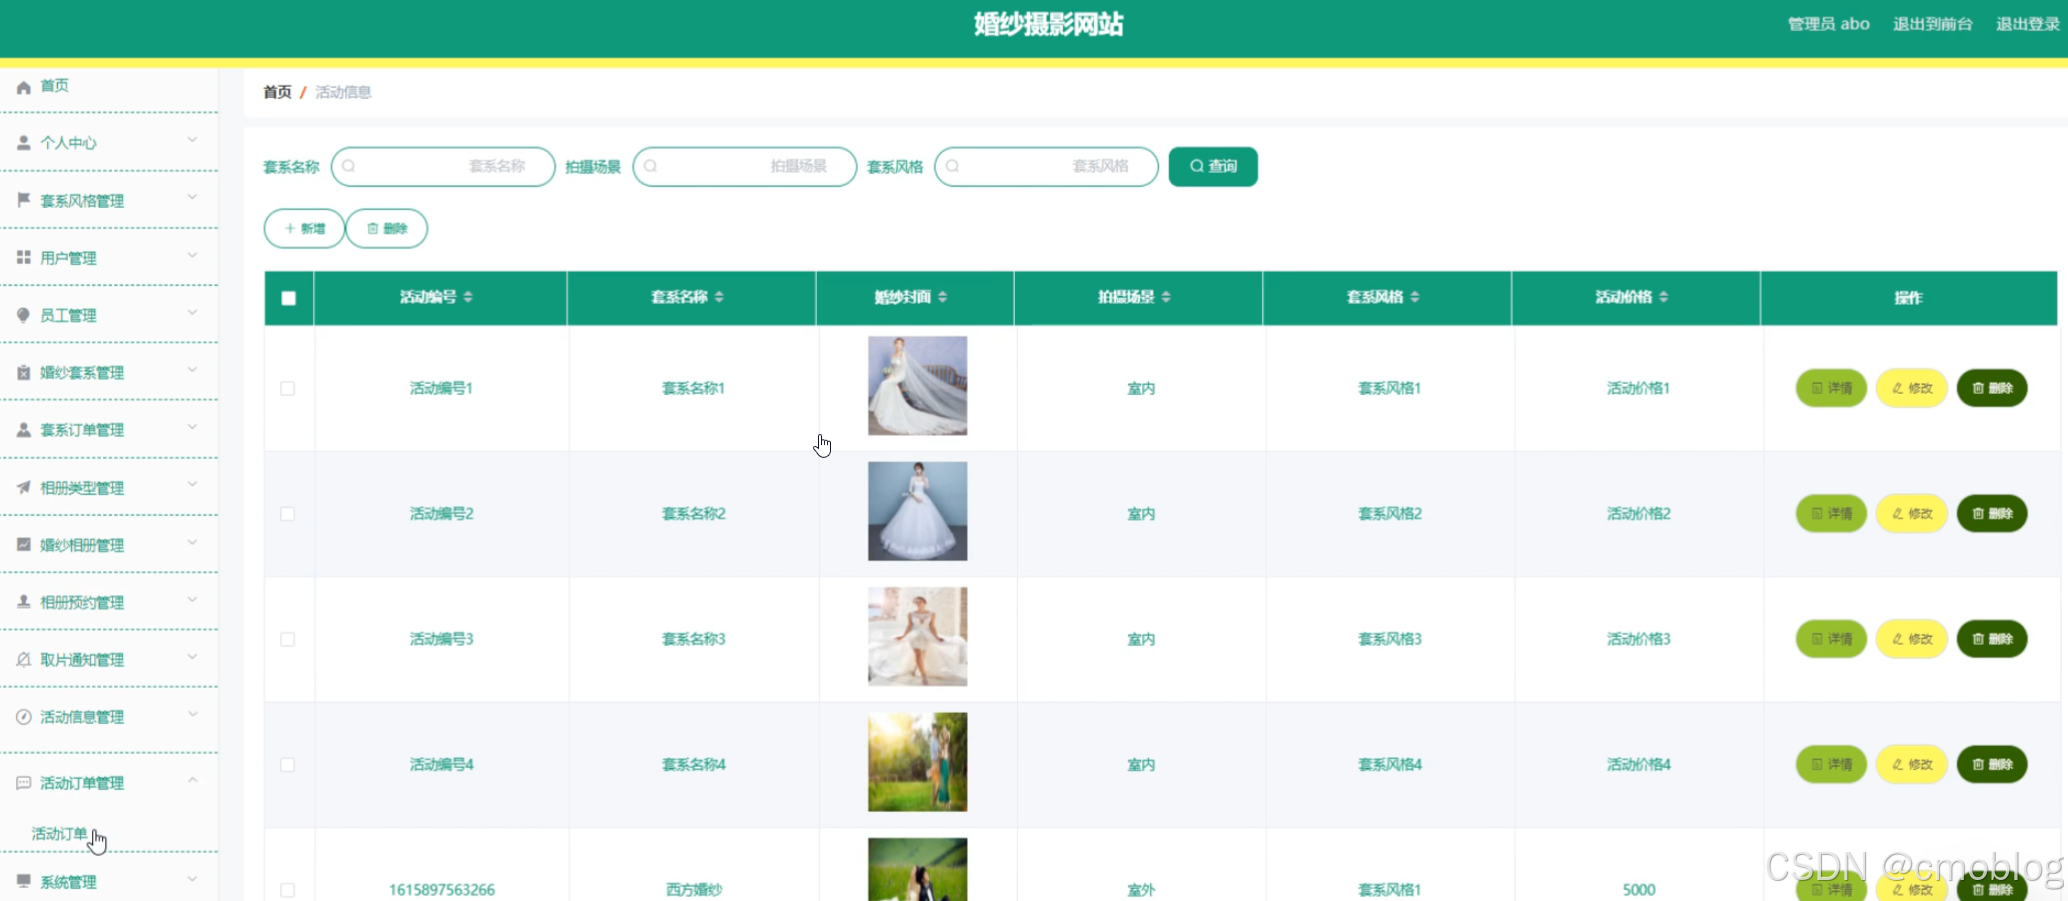The image size is (2068, 901).
Task: Toggle the select-all checkbox in table header
Action: (x=289, y=298)
